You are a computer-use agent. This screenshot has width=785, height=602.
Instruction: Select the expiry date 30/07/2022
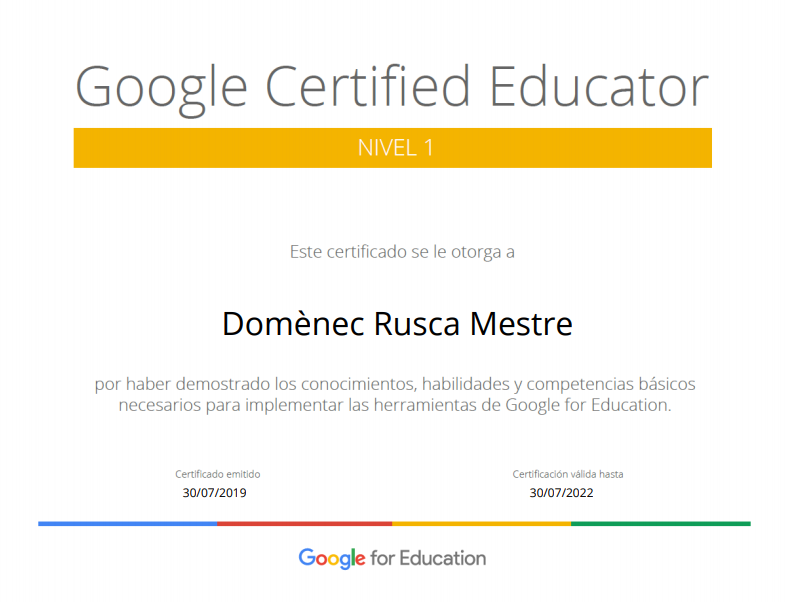(x=561, y=492)
